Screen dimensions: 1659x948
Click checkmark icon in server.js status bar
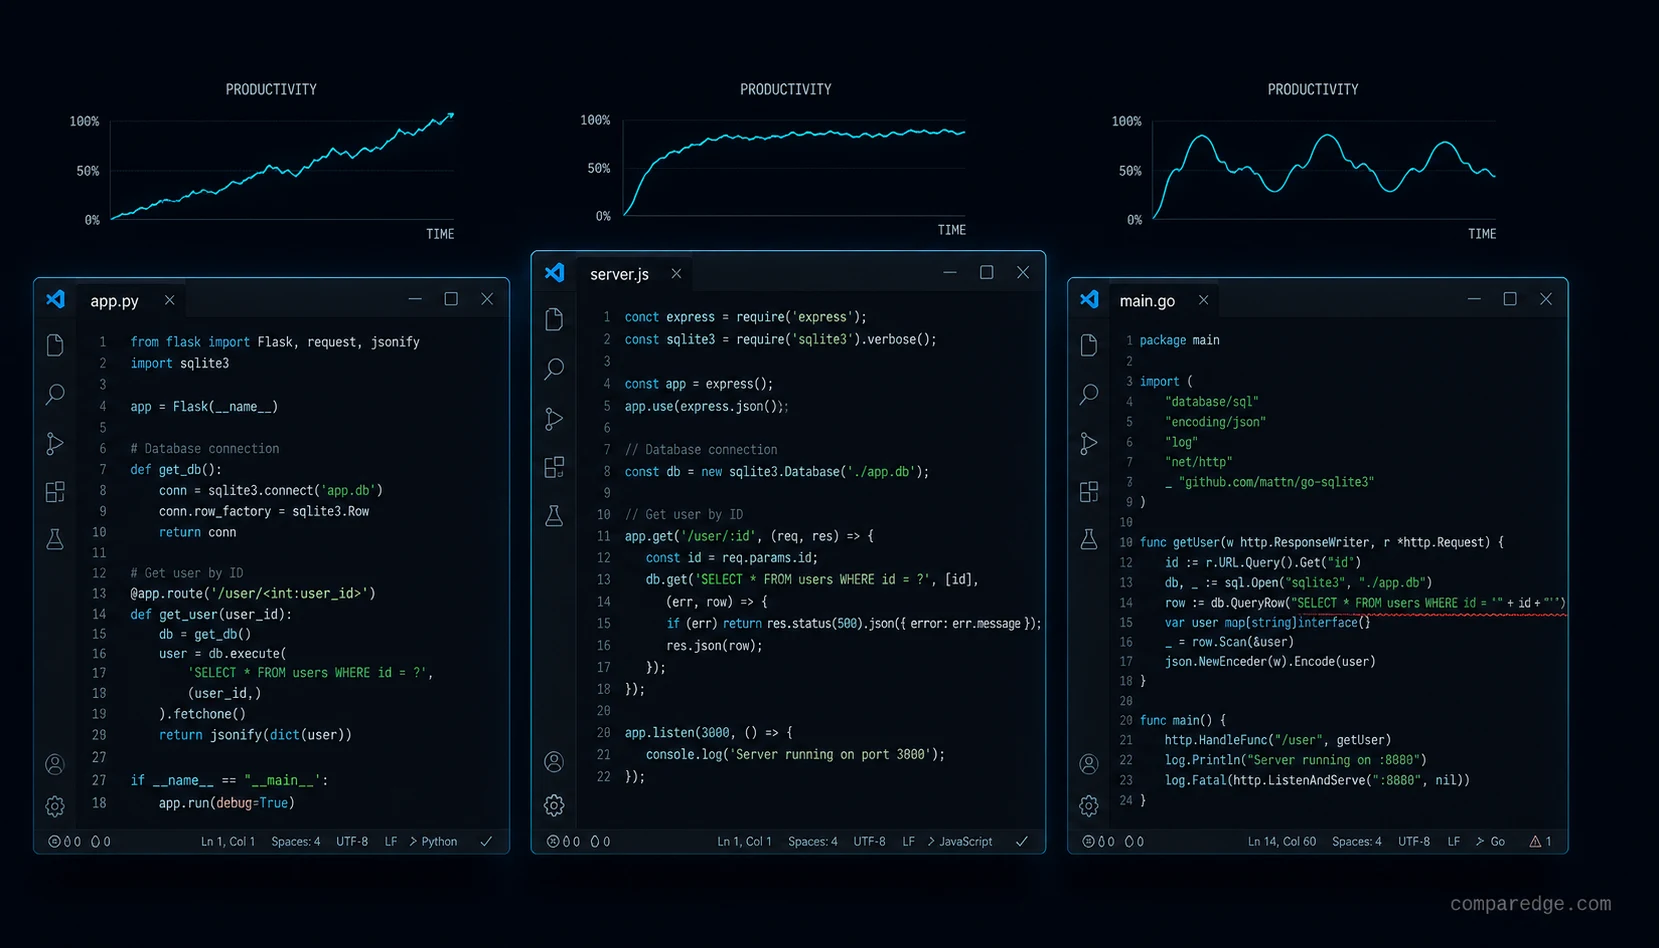click(x=1022, y=842)
